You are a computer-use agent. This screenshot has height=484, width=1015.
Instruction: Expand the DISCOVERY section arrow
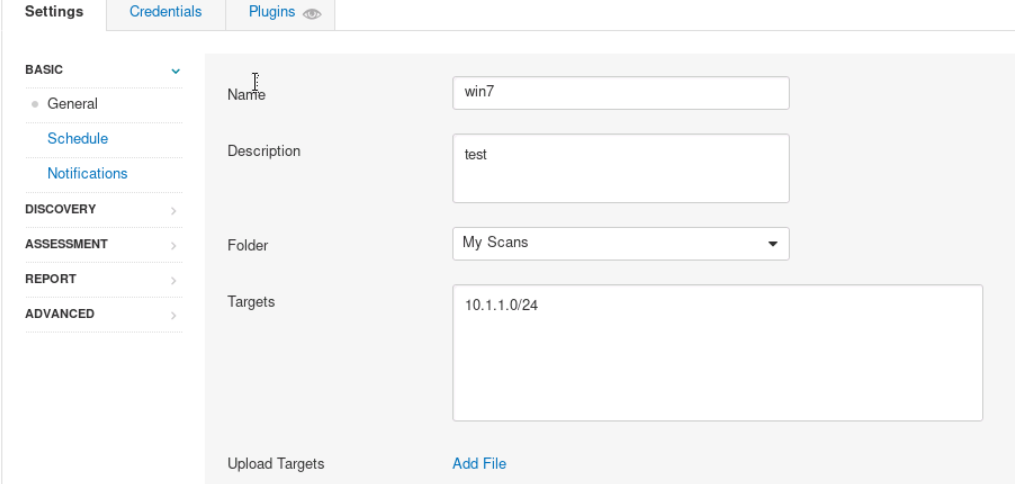174,211
